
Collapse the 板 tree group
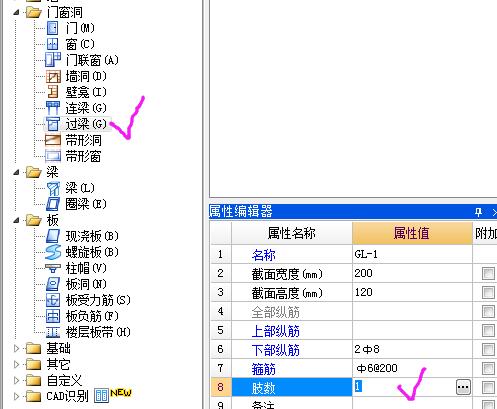pyautogui.click(x=16, y=220)
